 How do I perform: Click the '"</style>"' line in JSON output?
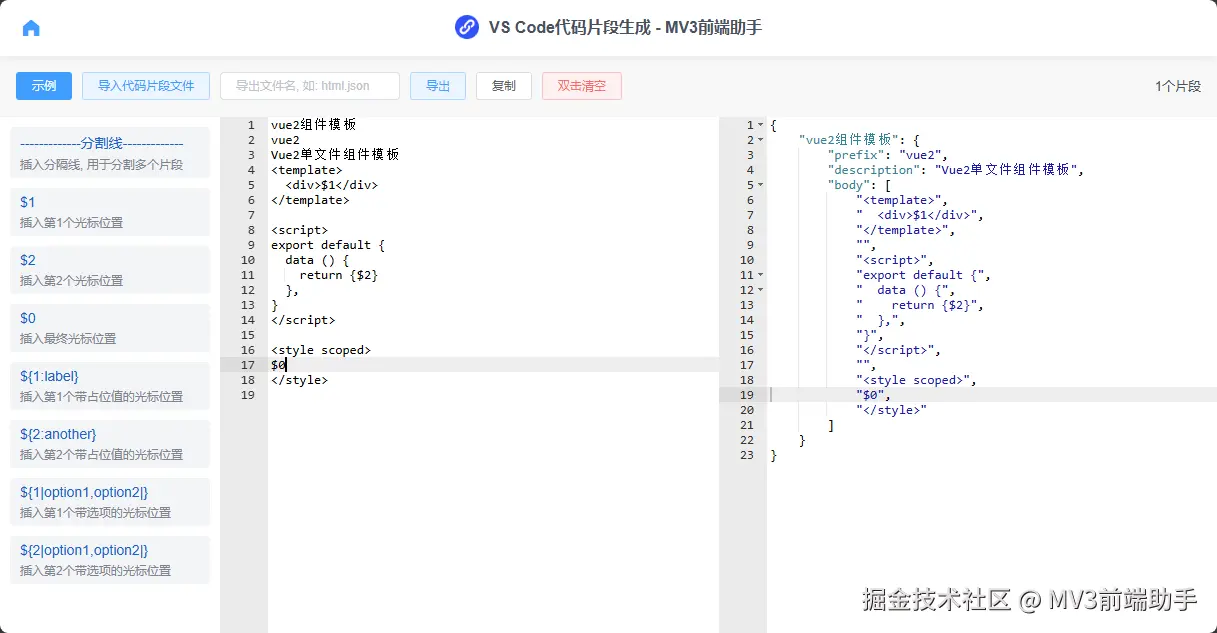[x=891, y=410]
